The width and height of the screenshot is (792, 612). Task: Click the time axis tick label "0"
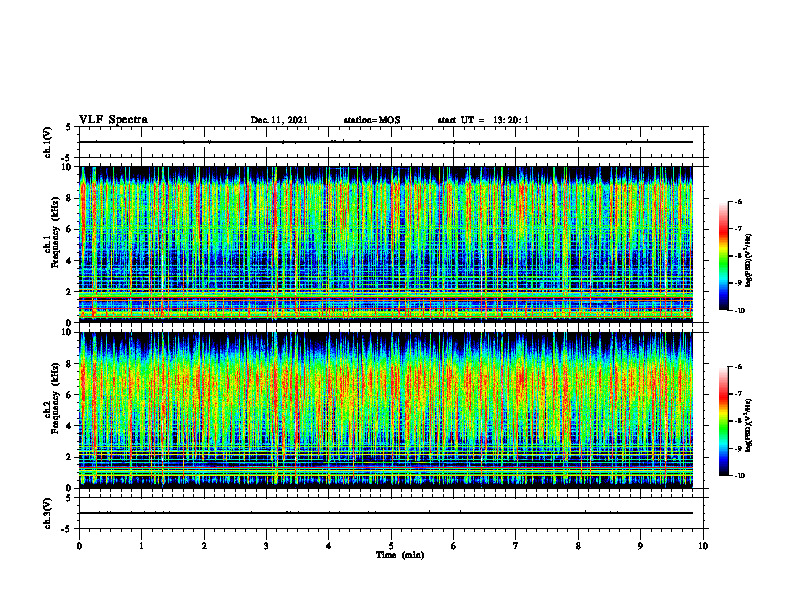pyautogui.click(x=79, y=546)
